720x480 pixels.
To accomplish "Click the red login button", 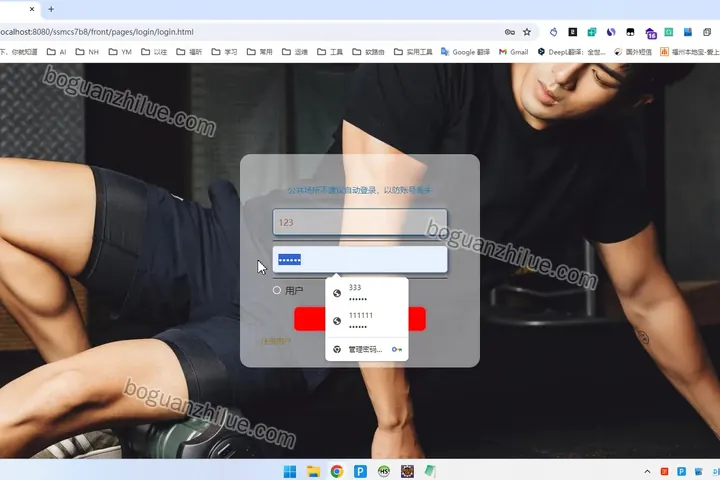I will pos(360,319).
